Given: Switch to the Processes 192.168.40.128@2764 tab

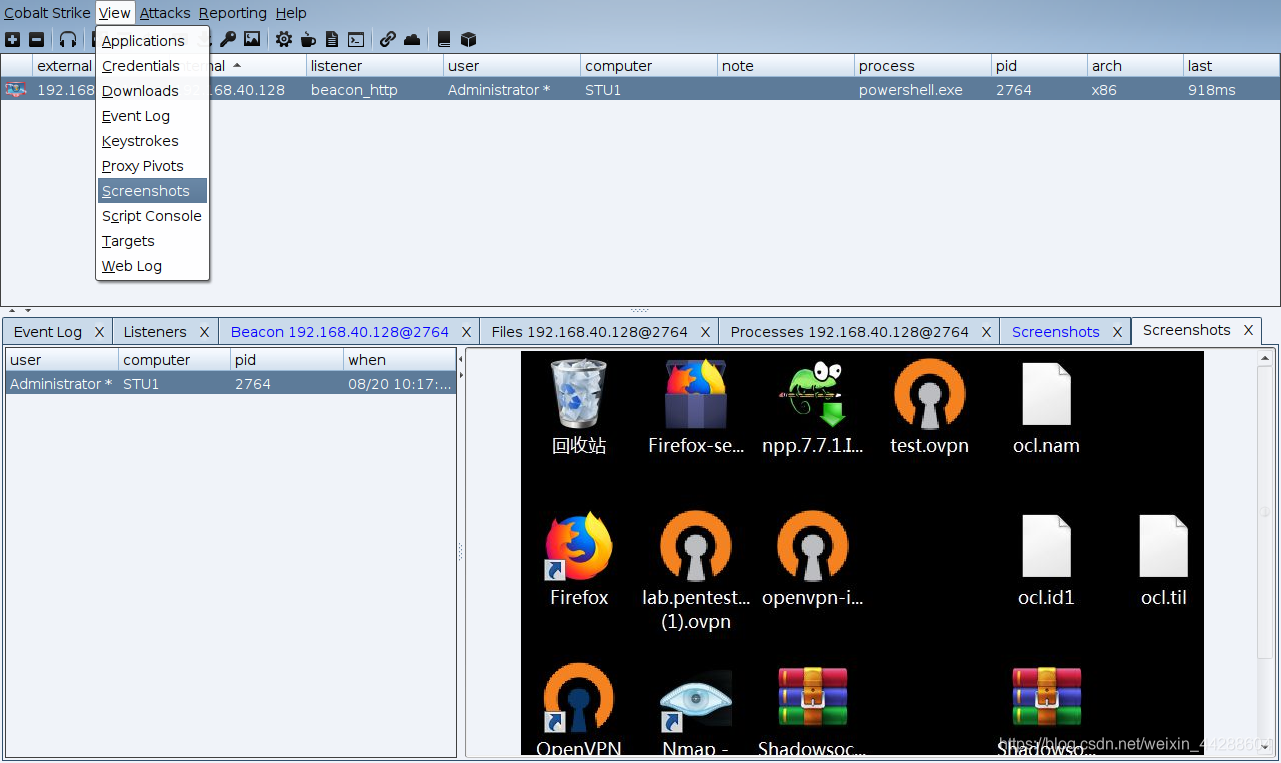Looking at the screenshot, I should click(849, 332).
